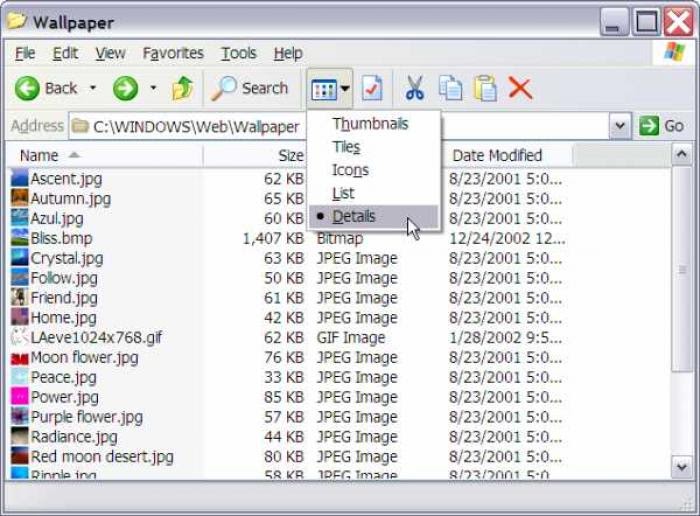Open the Favorites menu
This screenshot has width=700, height=516.
coord(173,53)
